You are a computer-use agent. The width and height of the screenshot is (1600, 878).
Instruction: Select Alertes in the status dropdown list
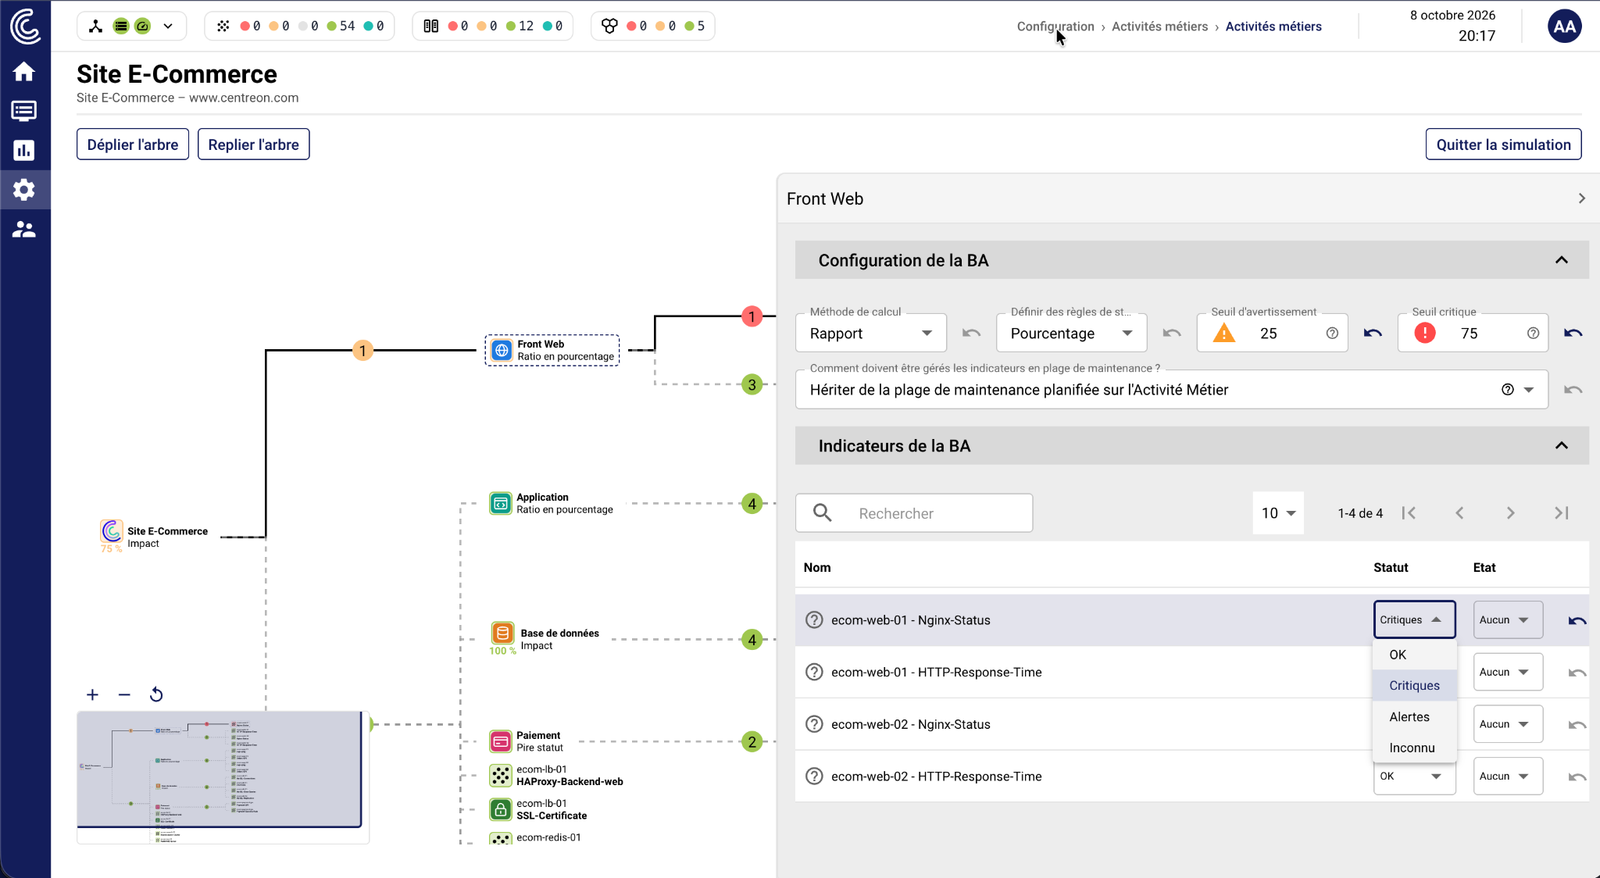point(1414,716)
